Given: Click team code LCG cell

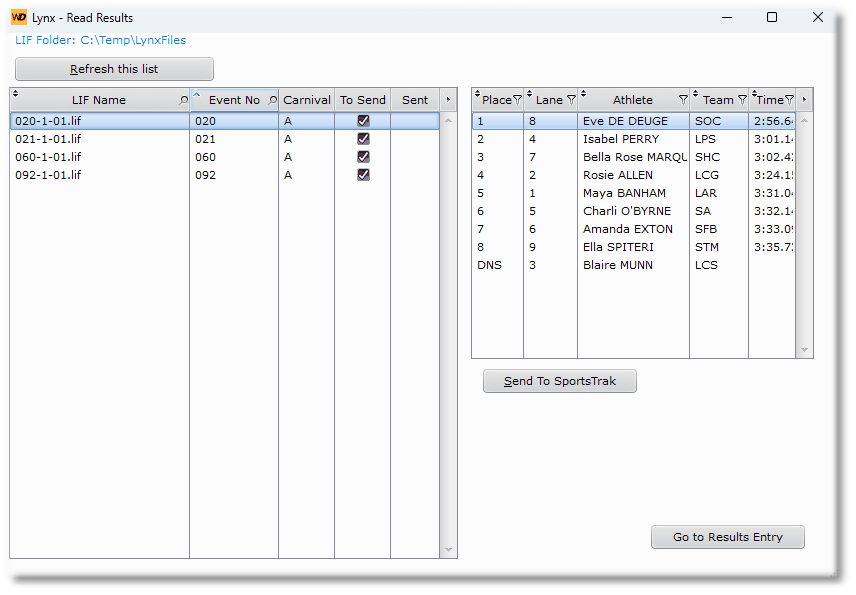Looking at the screenshot, I should (x=718, y=175).
